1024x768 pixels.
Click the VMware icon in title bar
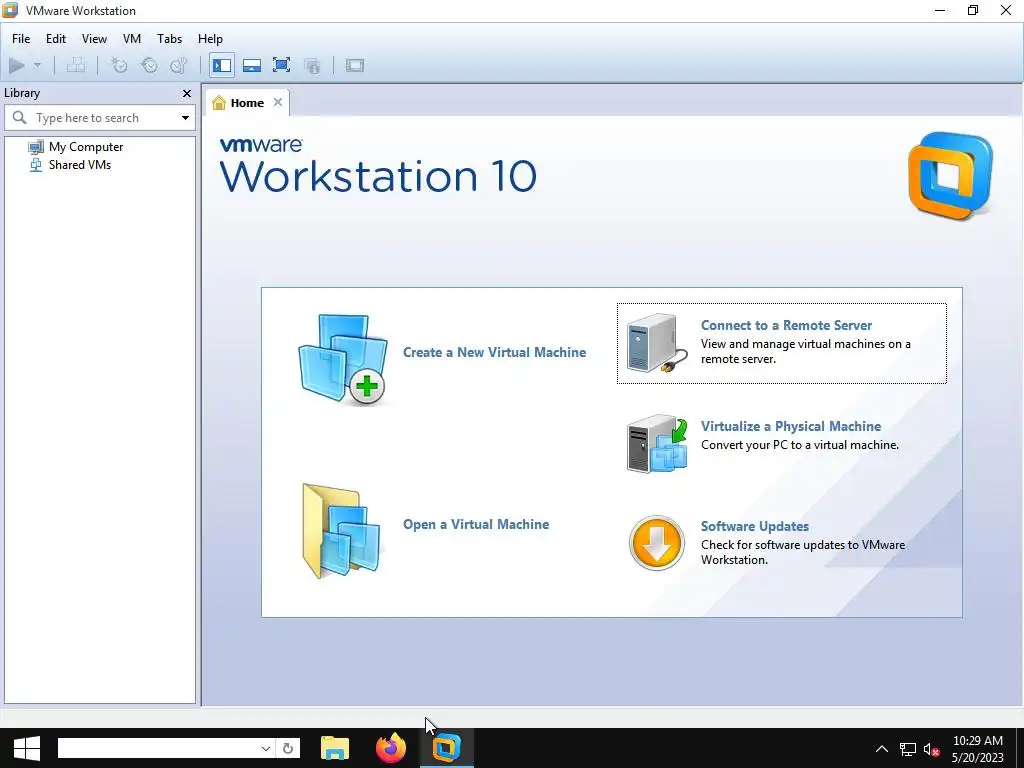10,10
